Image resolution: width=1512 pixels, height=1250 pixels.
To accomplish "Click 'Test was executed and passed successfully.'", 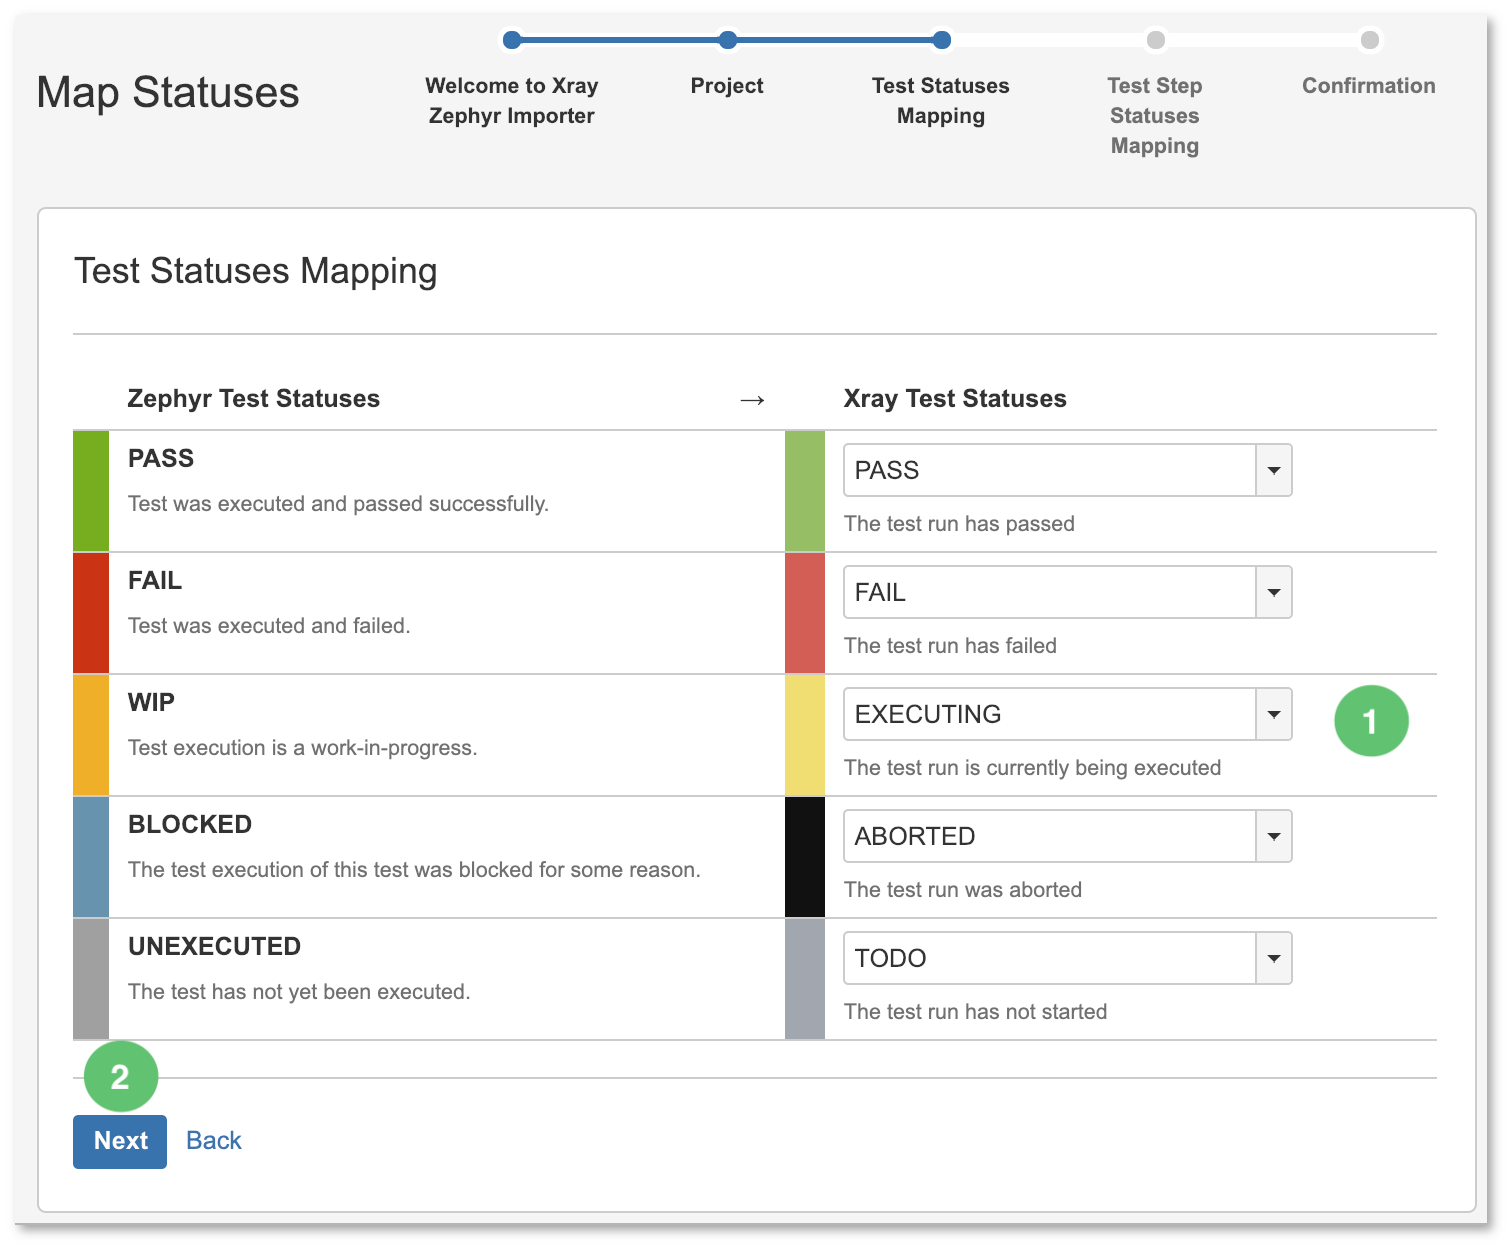I will point(338,504).
